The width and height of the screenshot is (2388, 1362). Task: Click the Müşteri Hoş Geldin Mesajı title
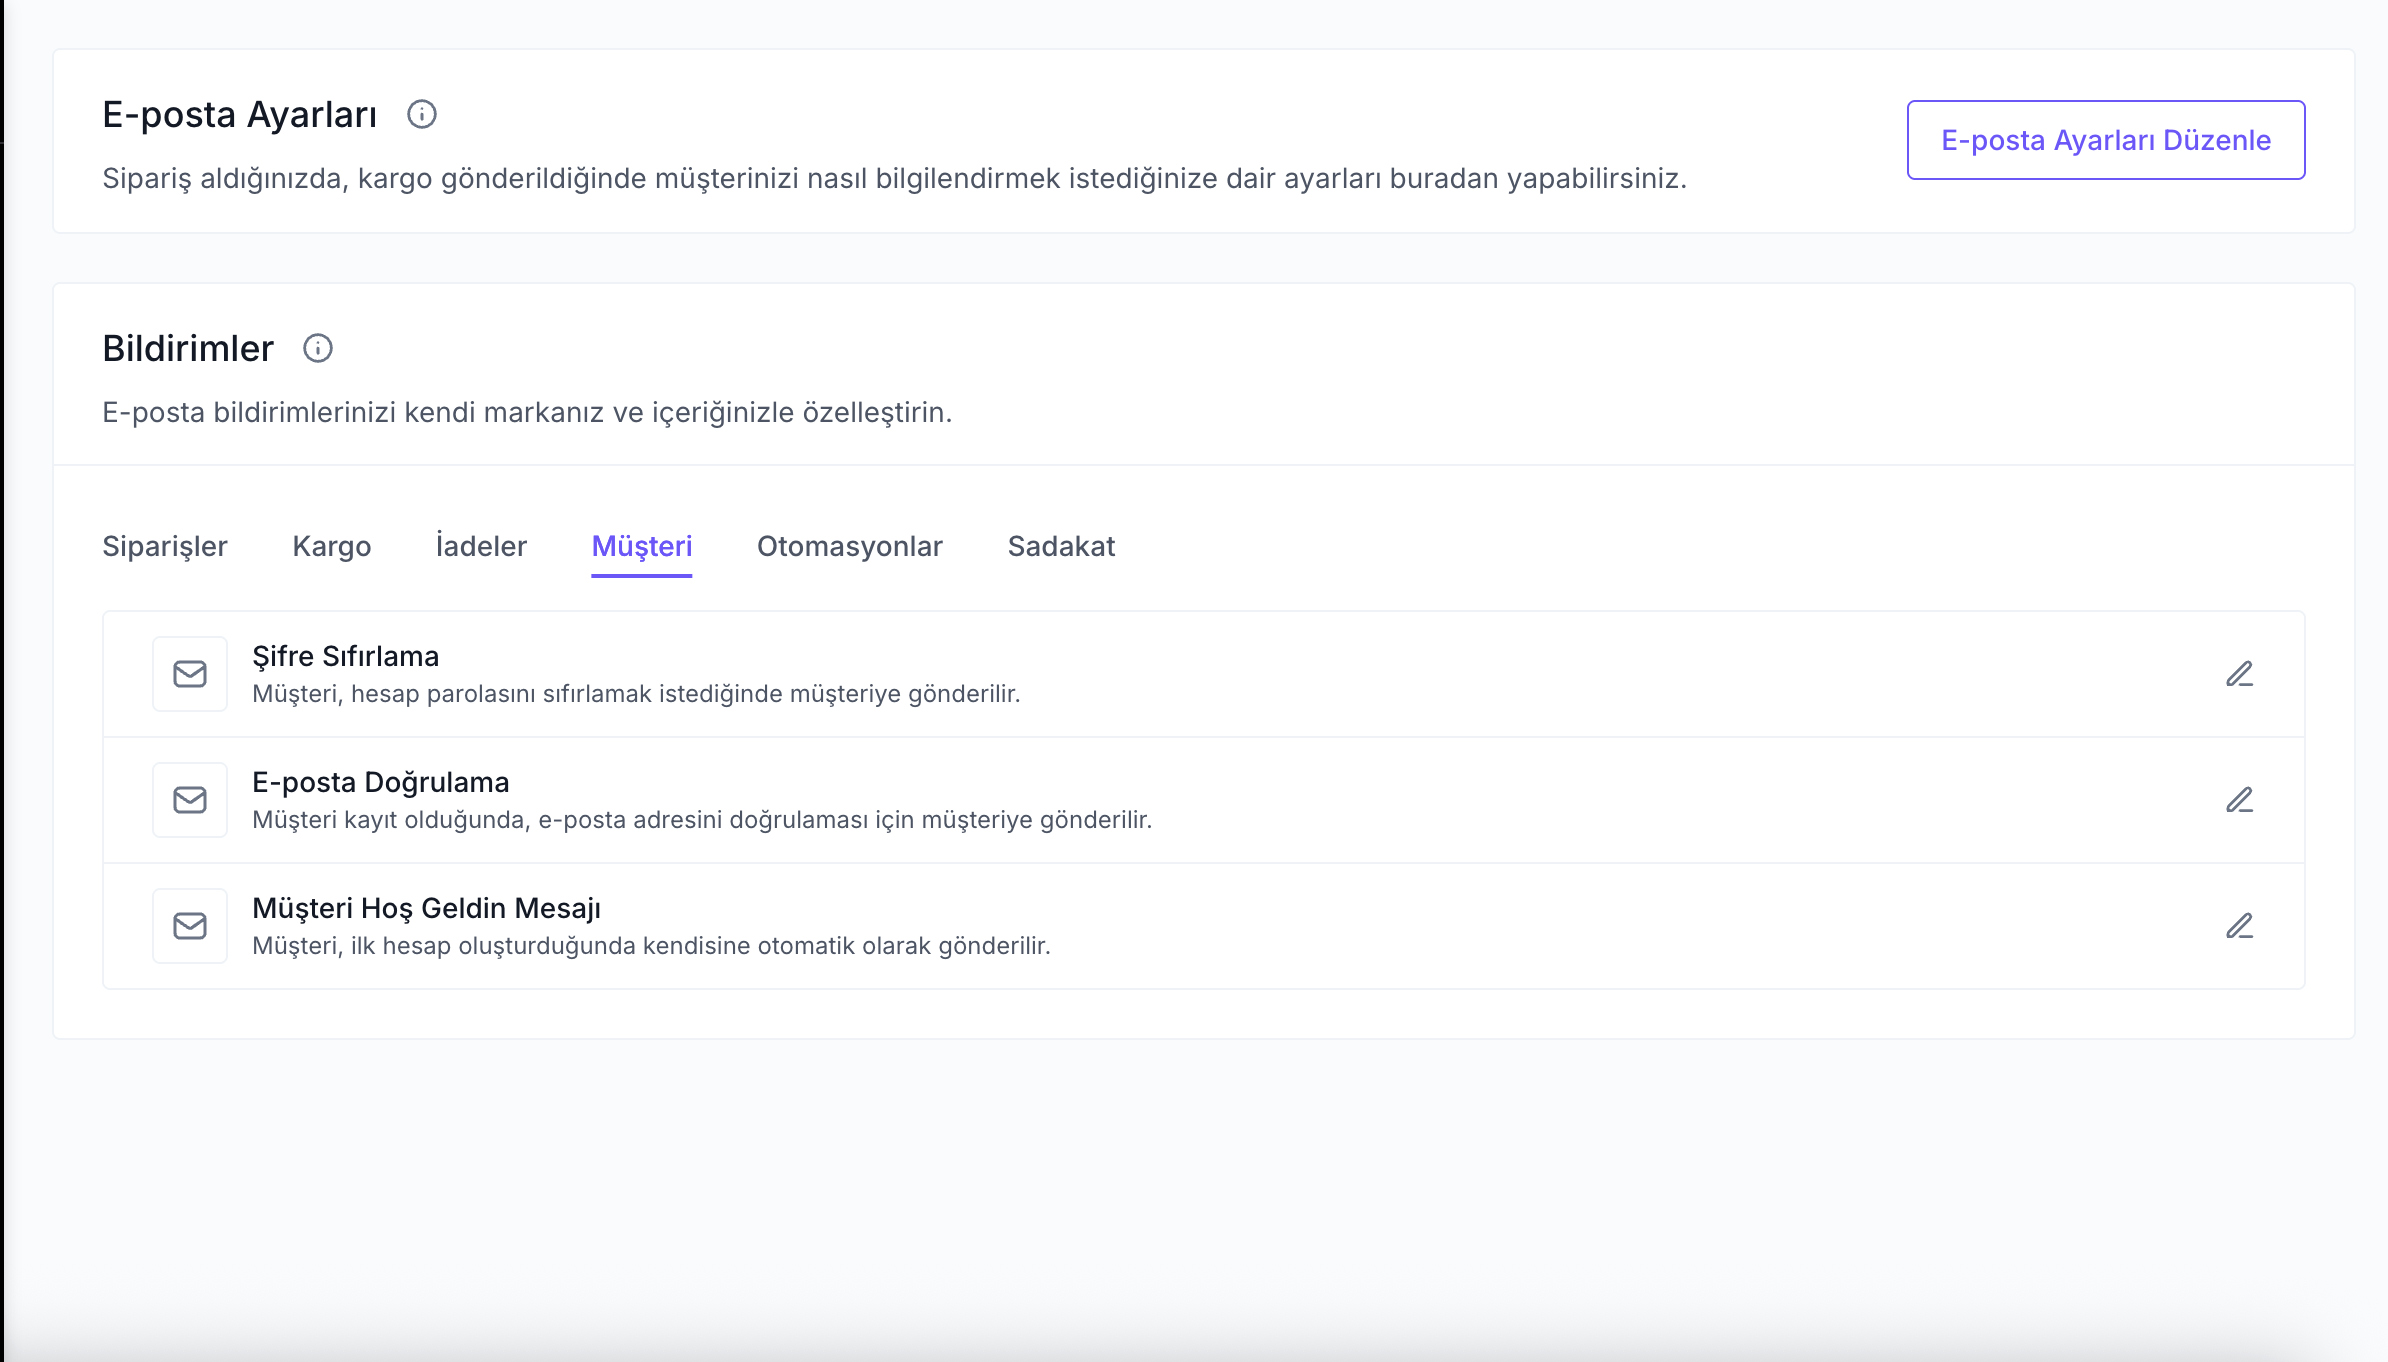point(427,908)
